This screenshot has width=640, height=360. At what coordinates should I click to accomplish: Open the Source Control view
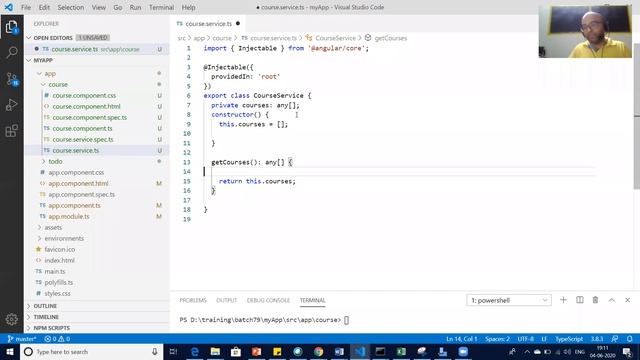[x=11, y=79]
